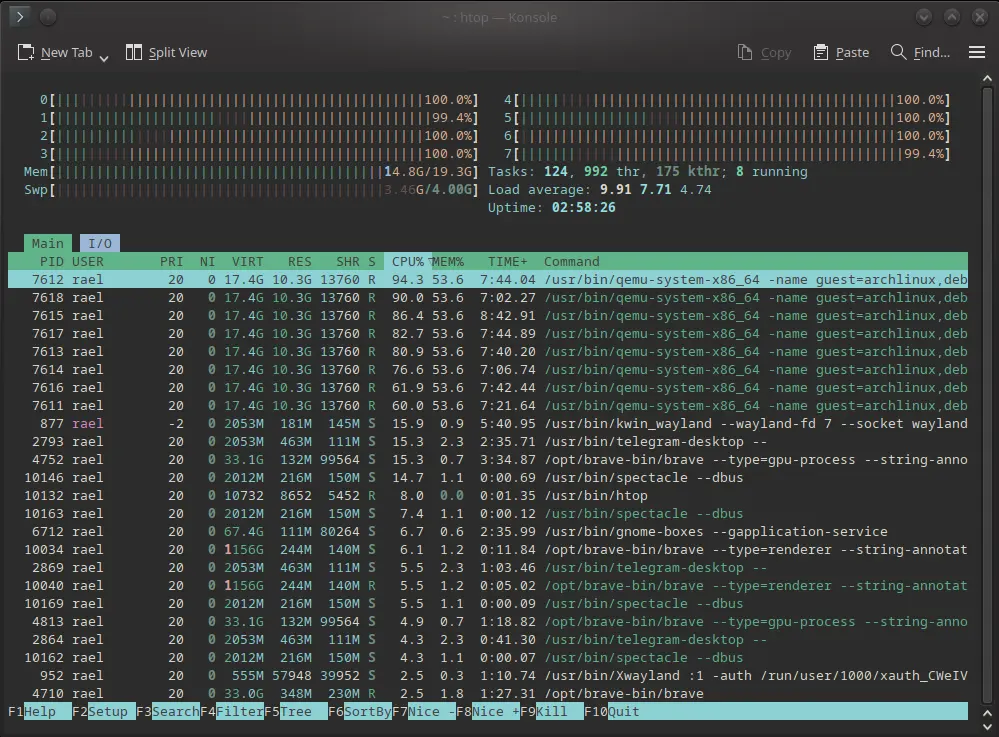Open Find with the magnifier icon
Screen dimensions: 999x737
898,52
